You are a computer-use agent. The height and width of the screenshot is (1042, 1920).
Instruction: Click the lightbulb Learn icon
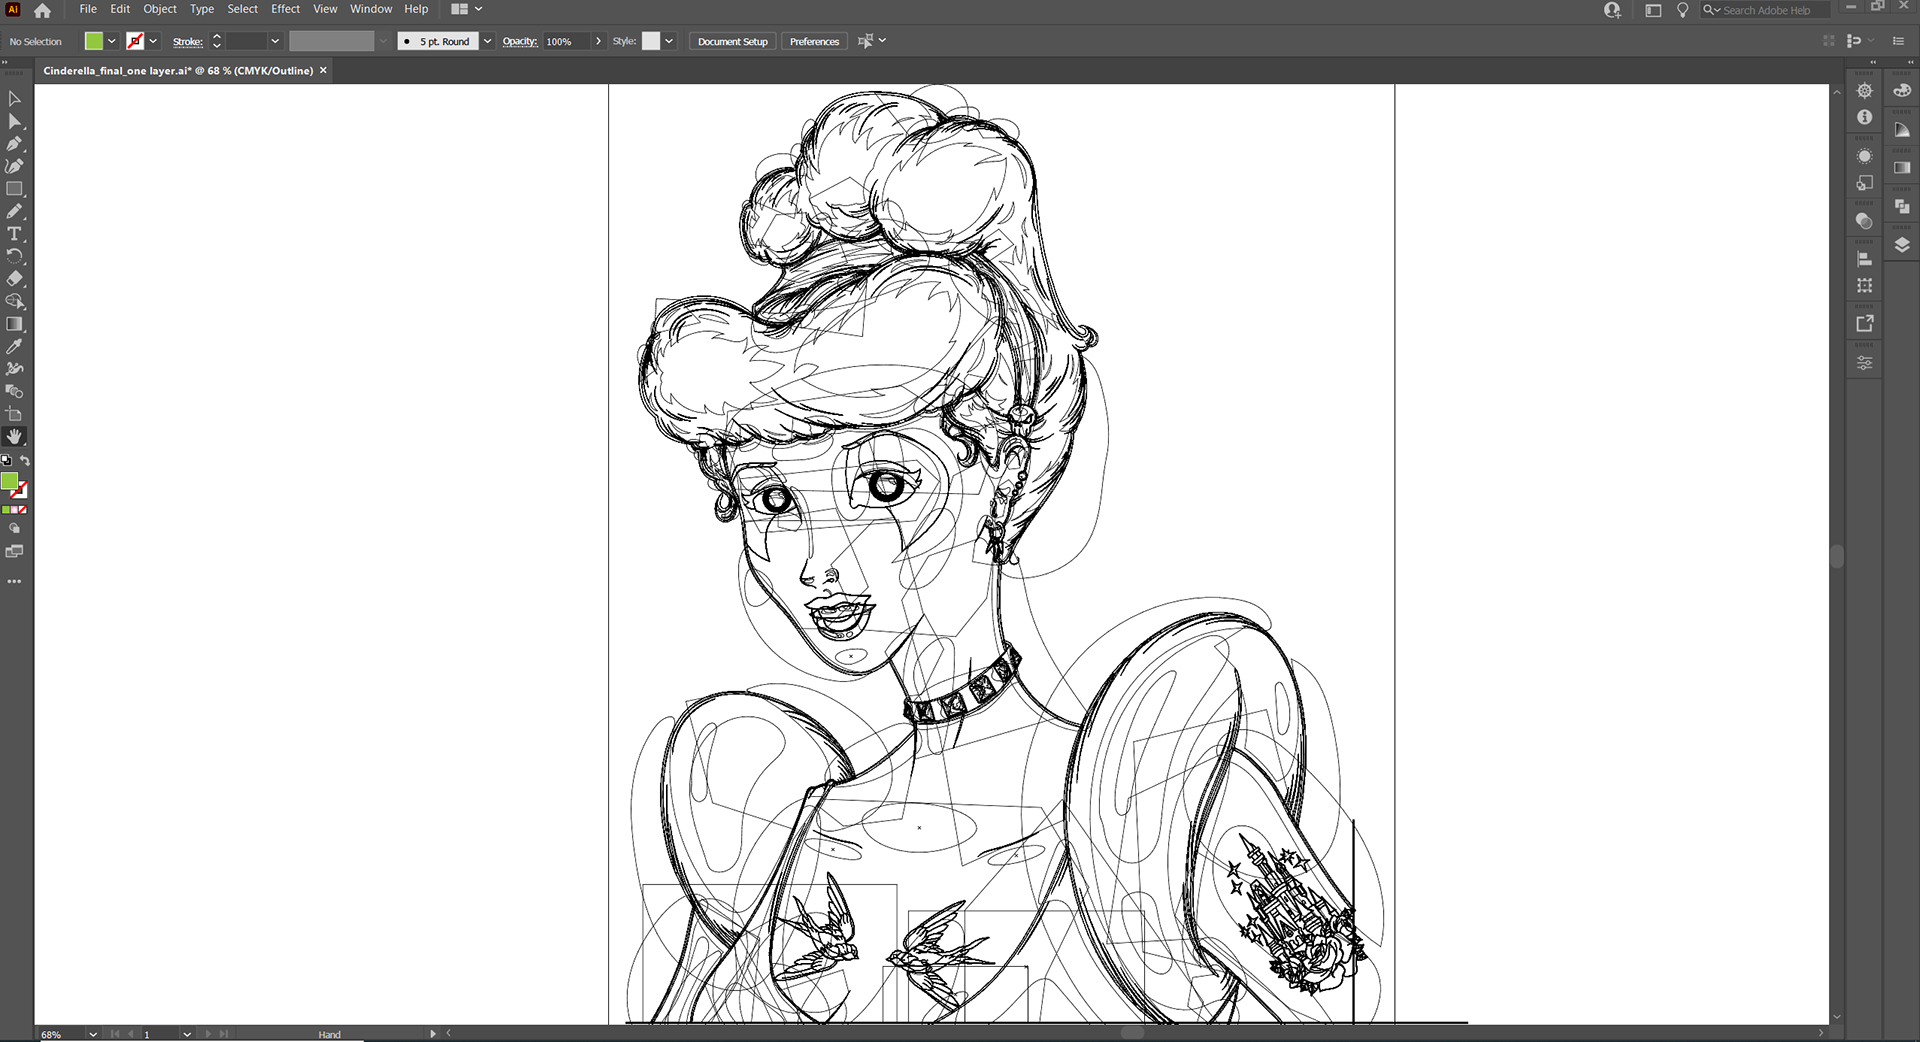[1682, 10]
